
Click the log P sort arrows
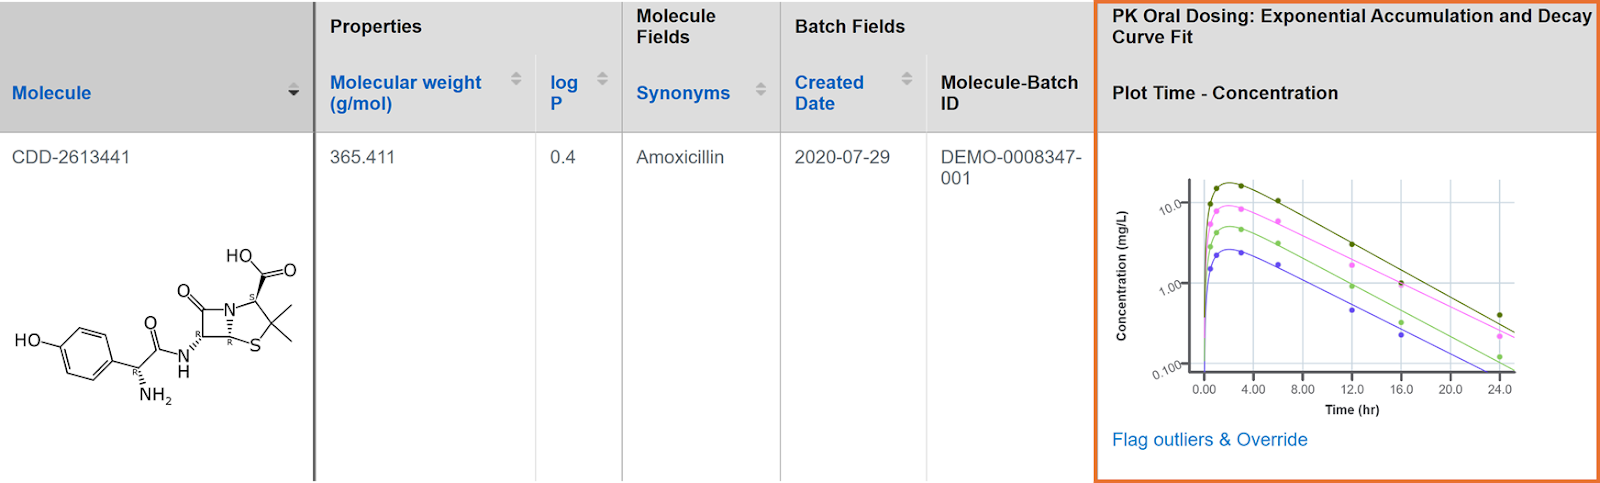point(603,78)
